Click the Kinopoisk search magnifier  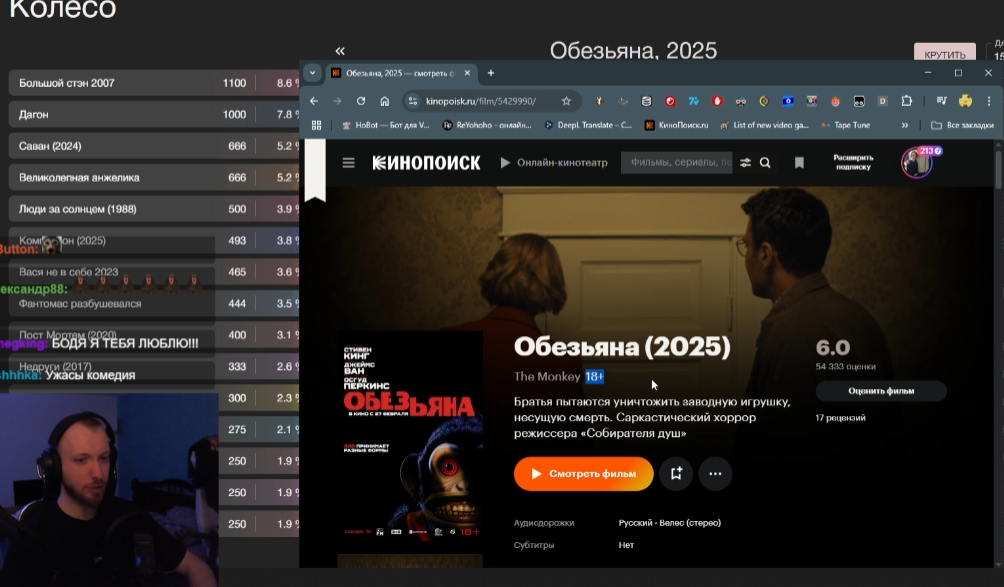coord(765,163)
